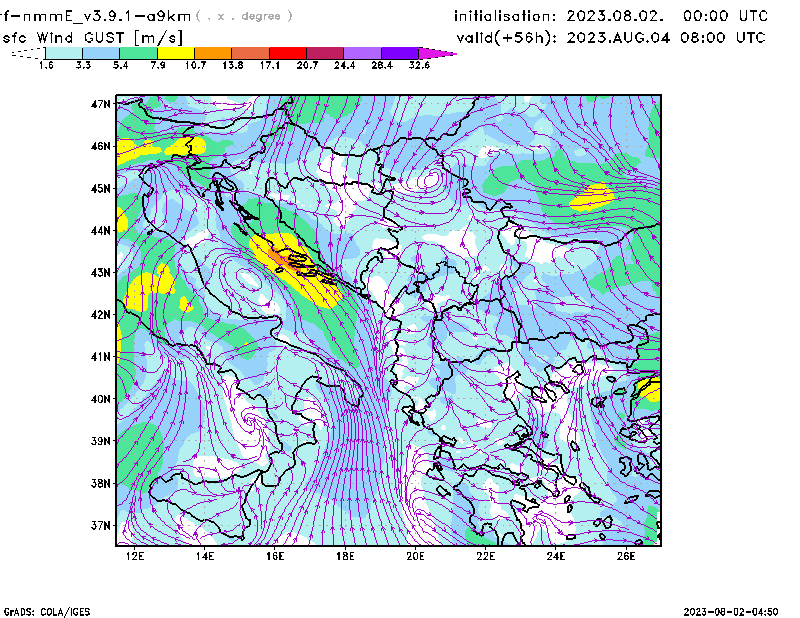Viewport: 800px width, 618px height.
Task: Click the 37N latitude label
Action: [101, 525]
